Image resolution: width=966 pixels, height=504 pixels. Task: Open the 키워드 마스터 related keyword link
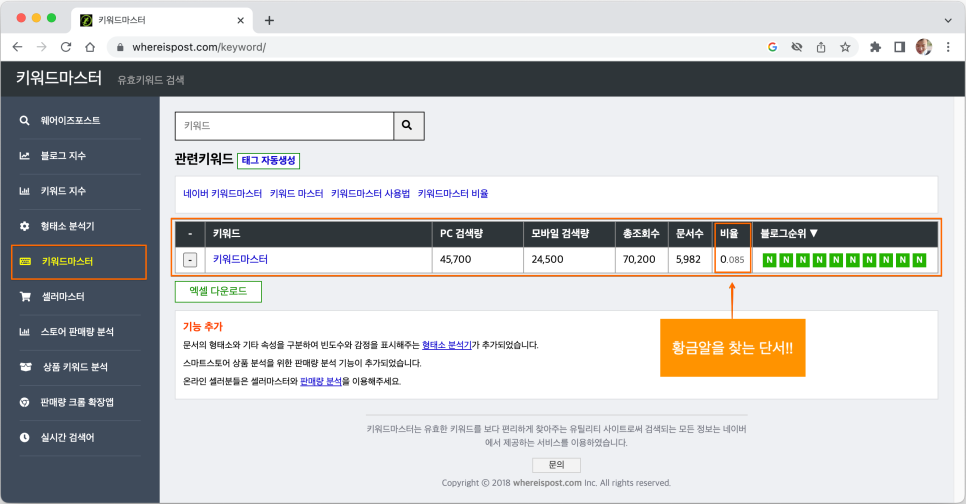click(x=296, y=193)
